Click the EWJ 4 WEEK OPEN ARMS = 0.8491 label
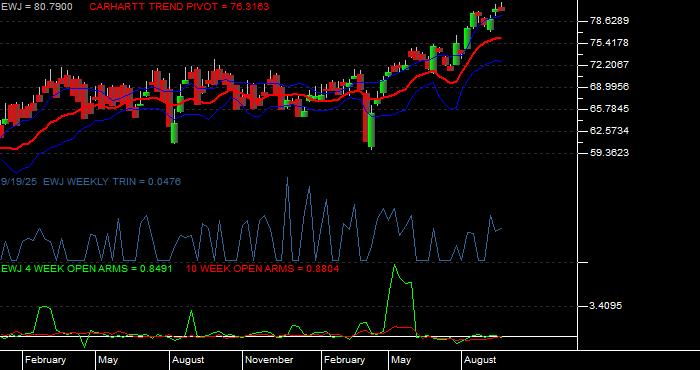The image size is (700, 370). pos(87,269)
